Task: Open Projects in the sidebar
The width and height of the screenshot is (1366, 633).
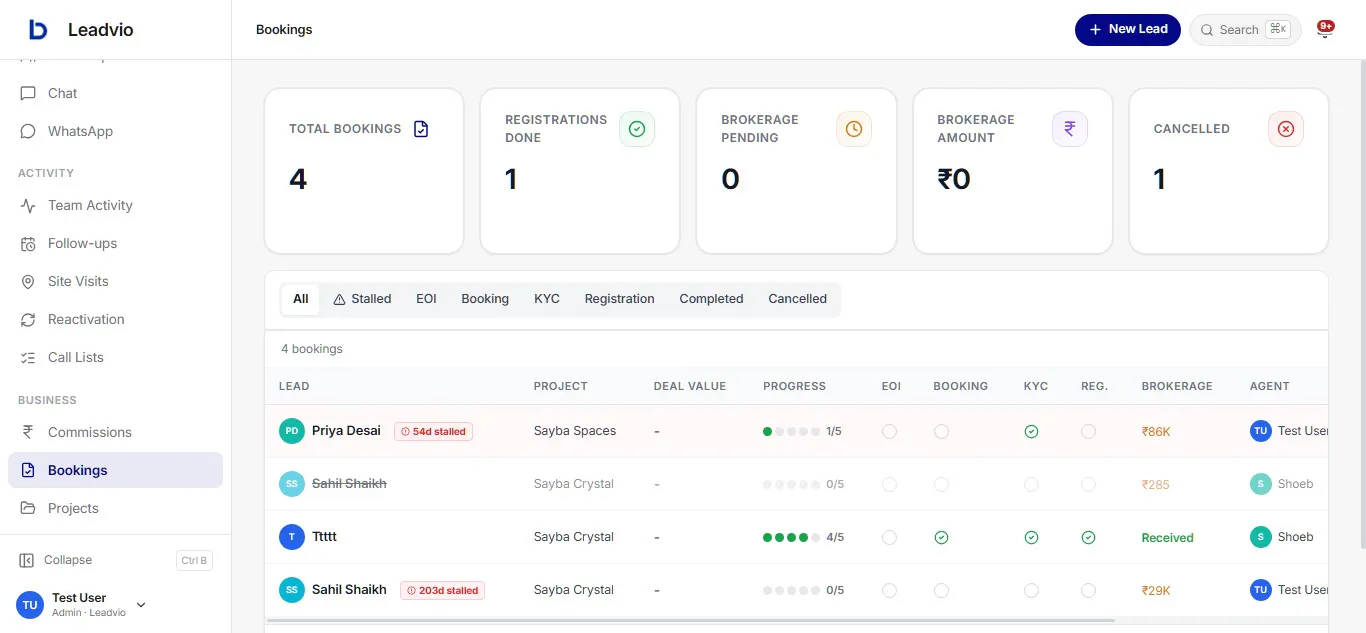Action: (x=115, y=508)
